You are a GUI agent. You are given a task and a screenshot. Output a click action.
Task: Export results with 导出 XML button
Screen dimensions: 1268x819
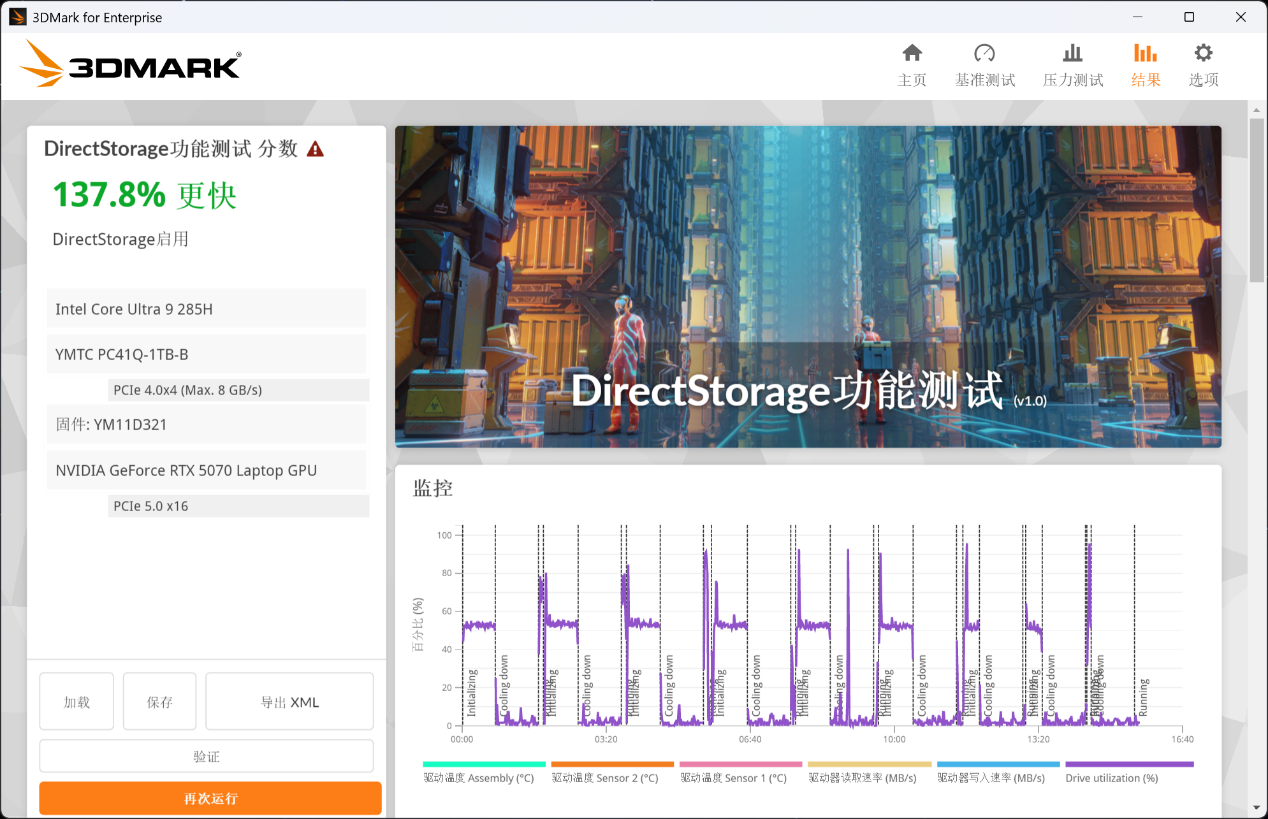(x=290, y=701)
